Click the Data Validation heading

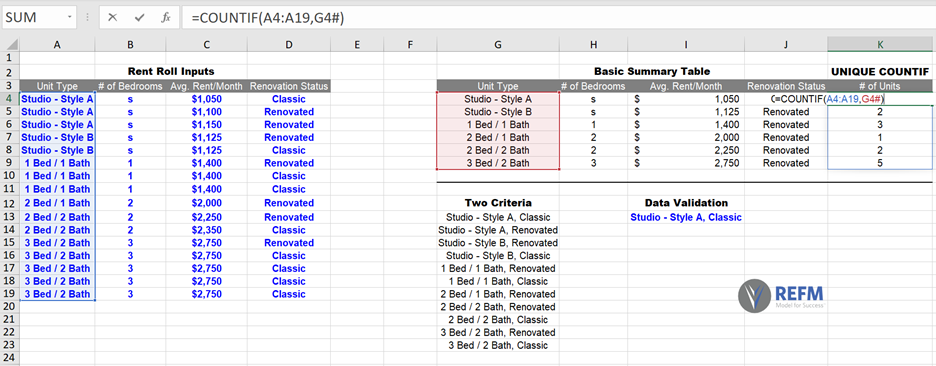(x=686, y=203)
